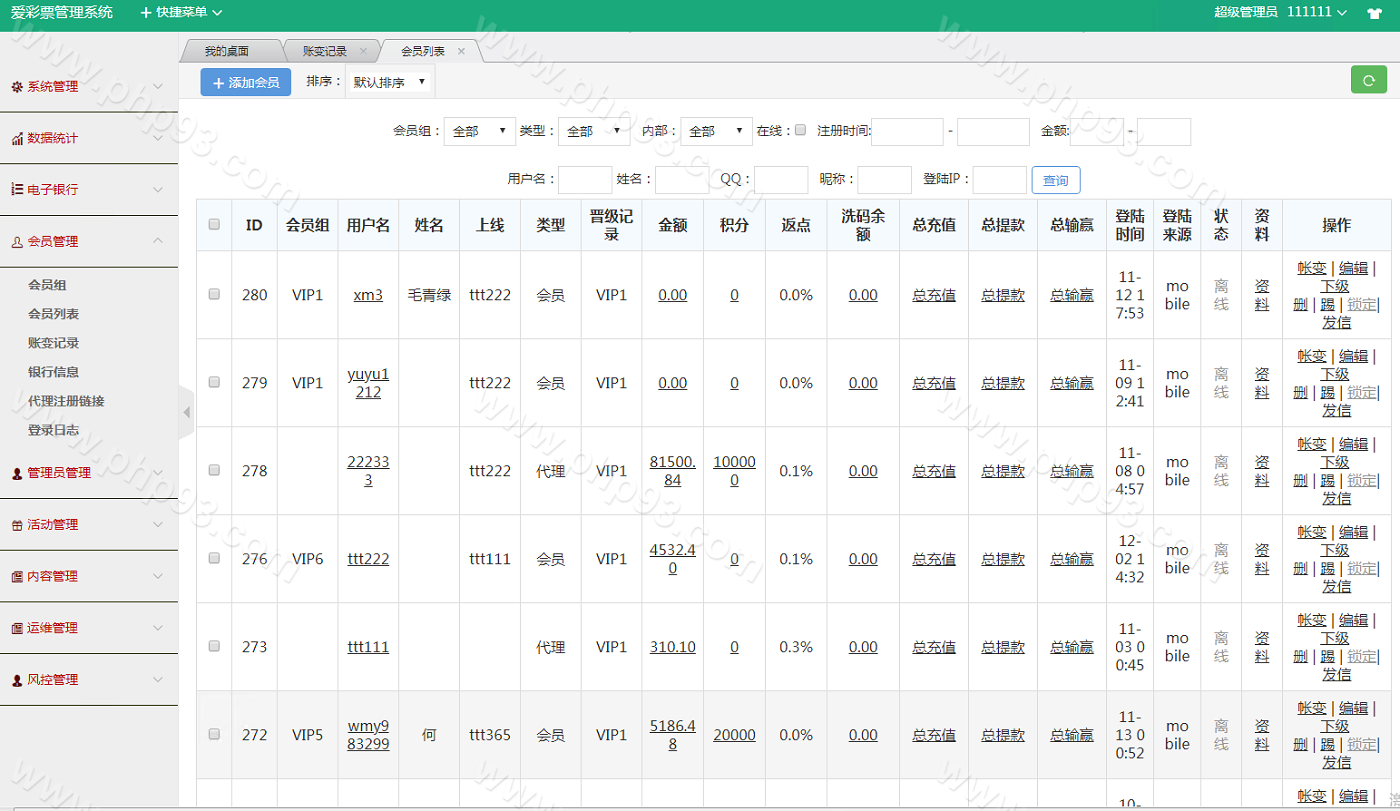
Task: Click the 电子银行 list icon in sidebar
Action: point(17,189)
